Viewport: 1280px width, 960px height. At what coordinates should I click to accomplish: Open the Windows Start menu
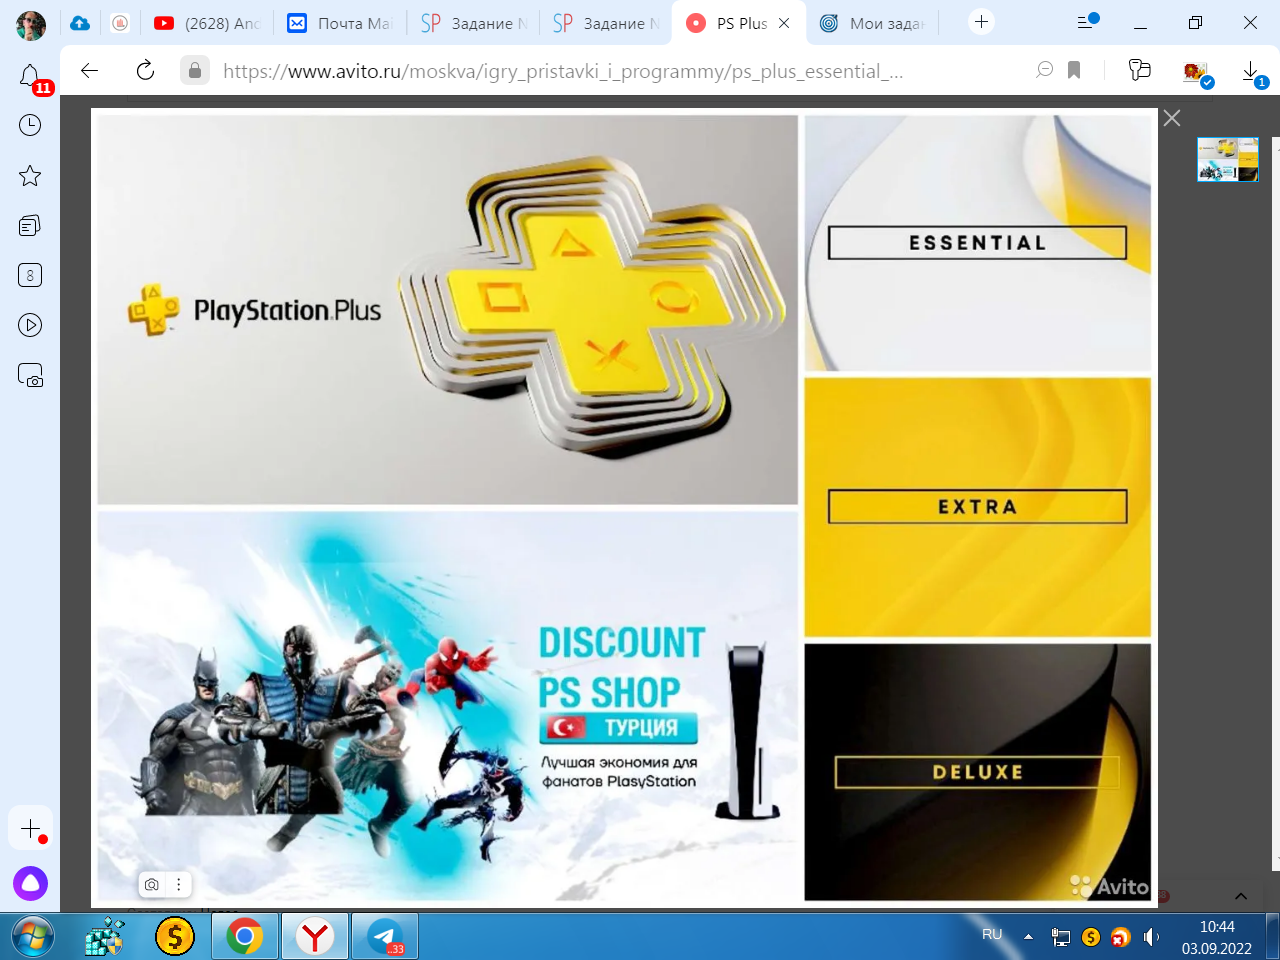pyautogui.click(x=32, y=937)
